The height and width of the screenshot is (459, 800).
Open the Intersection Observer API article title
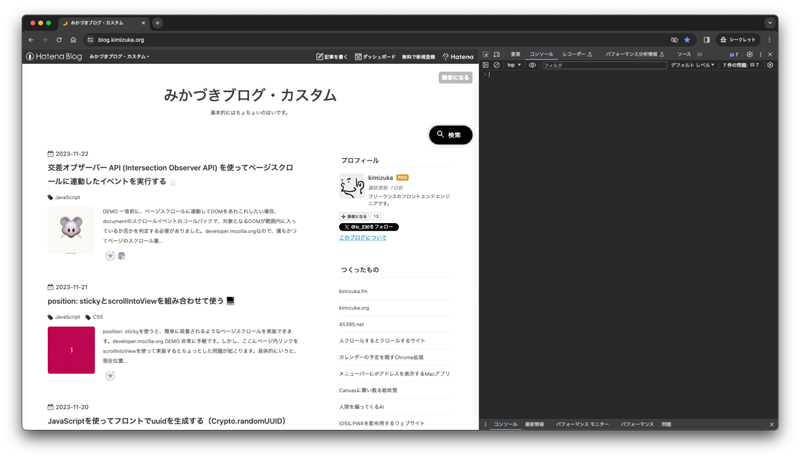tap(170, 174)
